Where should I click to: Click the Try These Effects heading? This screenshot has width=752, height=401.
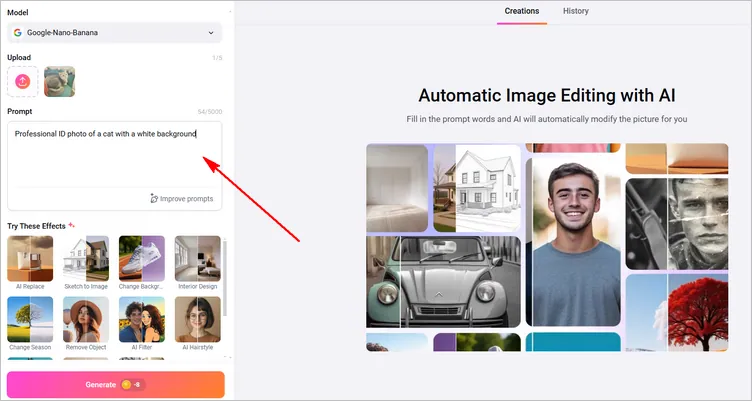(36, 226)
